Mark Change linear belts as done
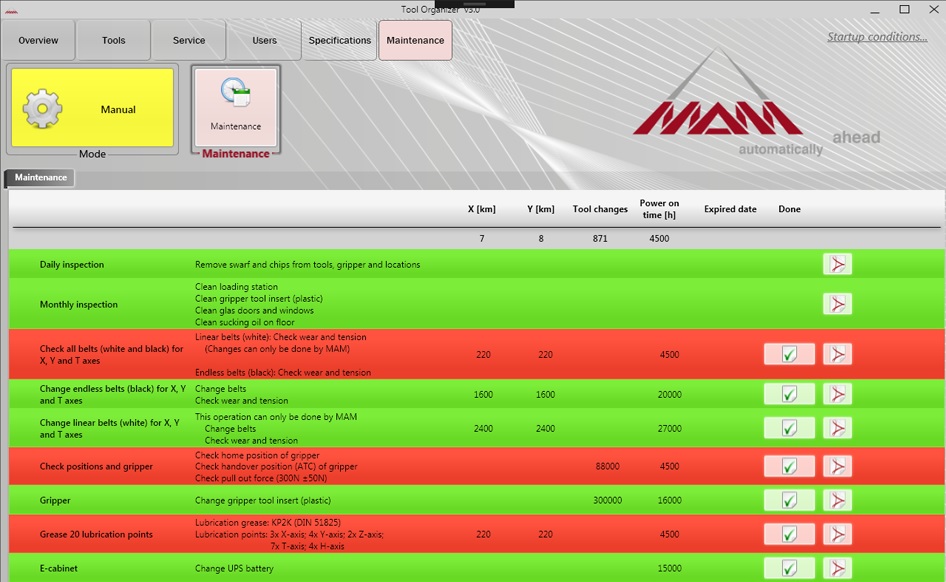 coord(789,428)
